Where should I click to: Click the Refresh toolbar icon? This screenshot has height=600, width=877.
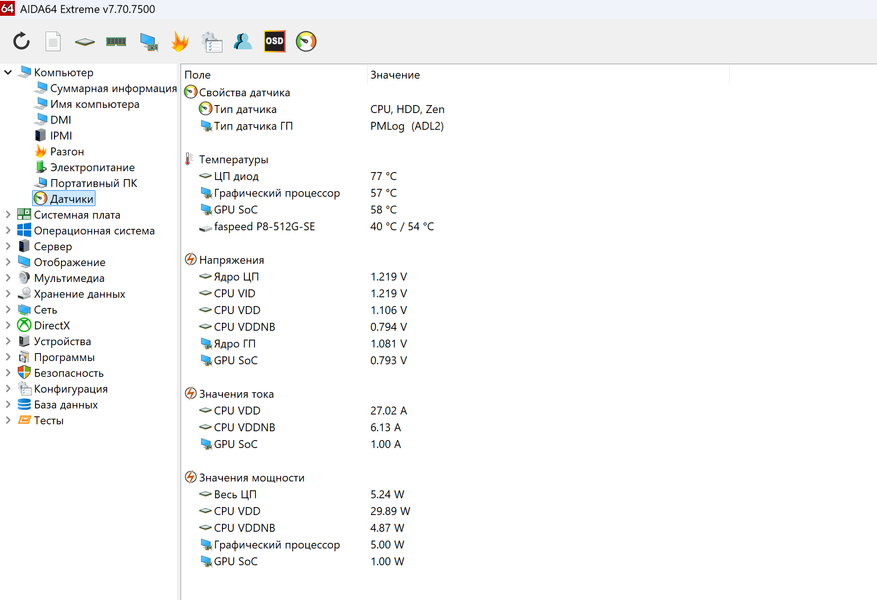tap(21, 41)
